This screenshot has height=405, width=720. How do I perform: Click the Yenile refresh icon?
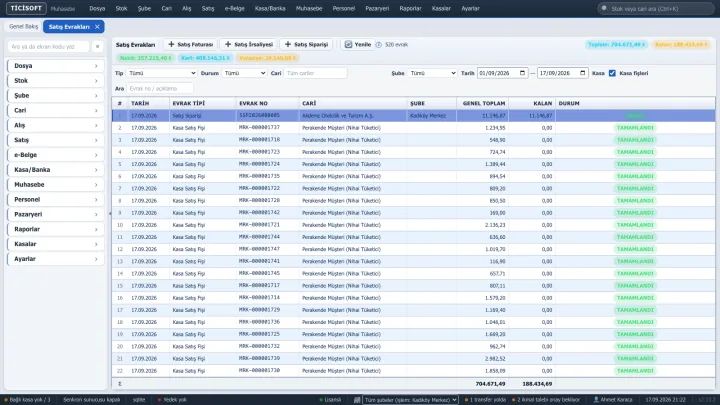click(348, 45)
